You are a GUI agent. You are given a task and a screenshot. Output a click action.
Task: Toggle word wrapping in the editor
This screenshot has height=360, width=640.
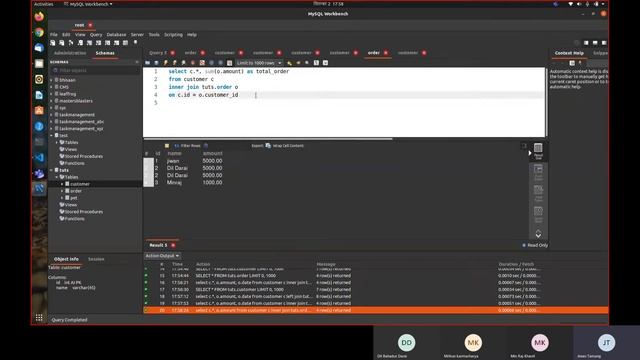click(325, 63)
